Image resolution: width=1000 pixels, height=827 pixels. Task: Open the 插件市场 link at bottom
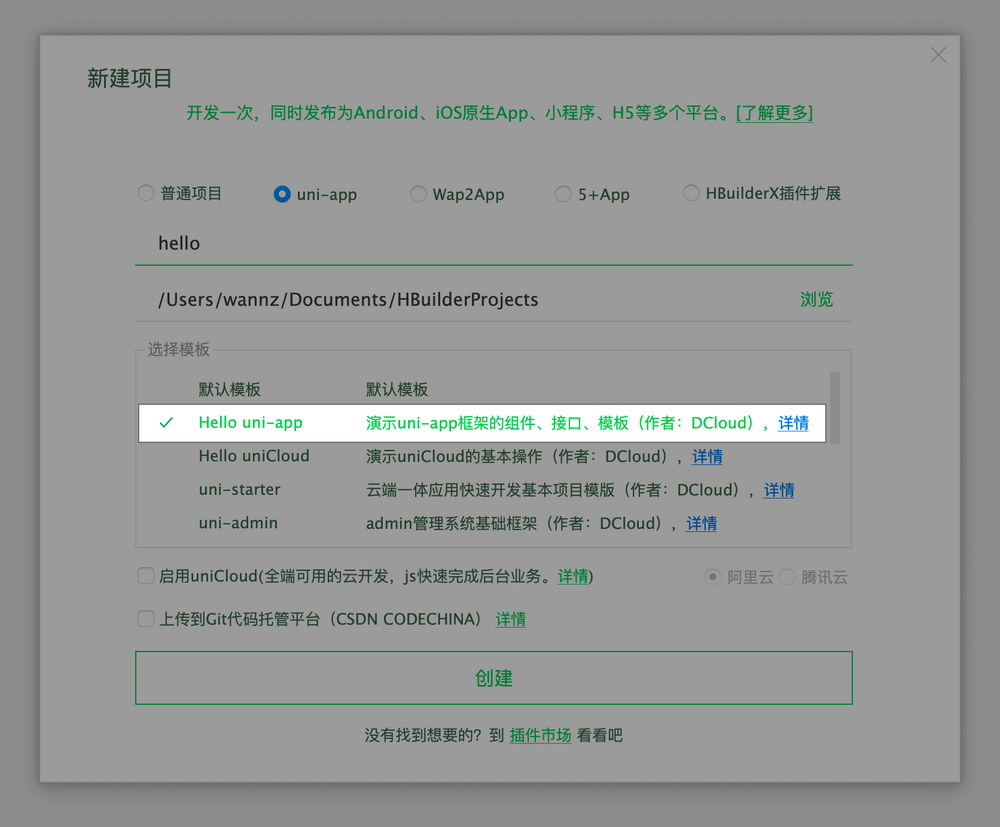(x=541, y=735)
